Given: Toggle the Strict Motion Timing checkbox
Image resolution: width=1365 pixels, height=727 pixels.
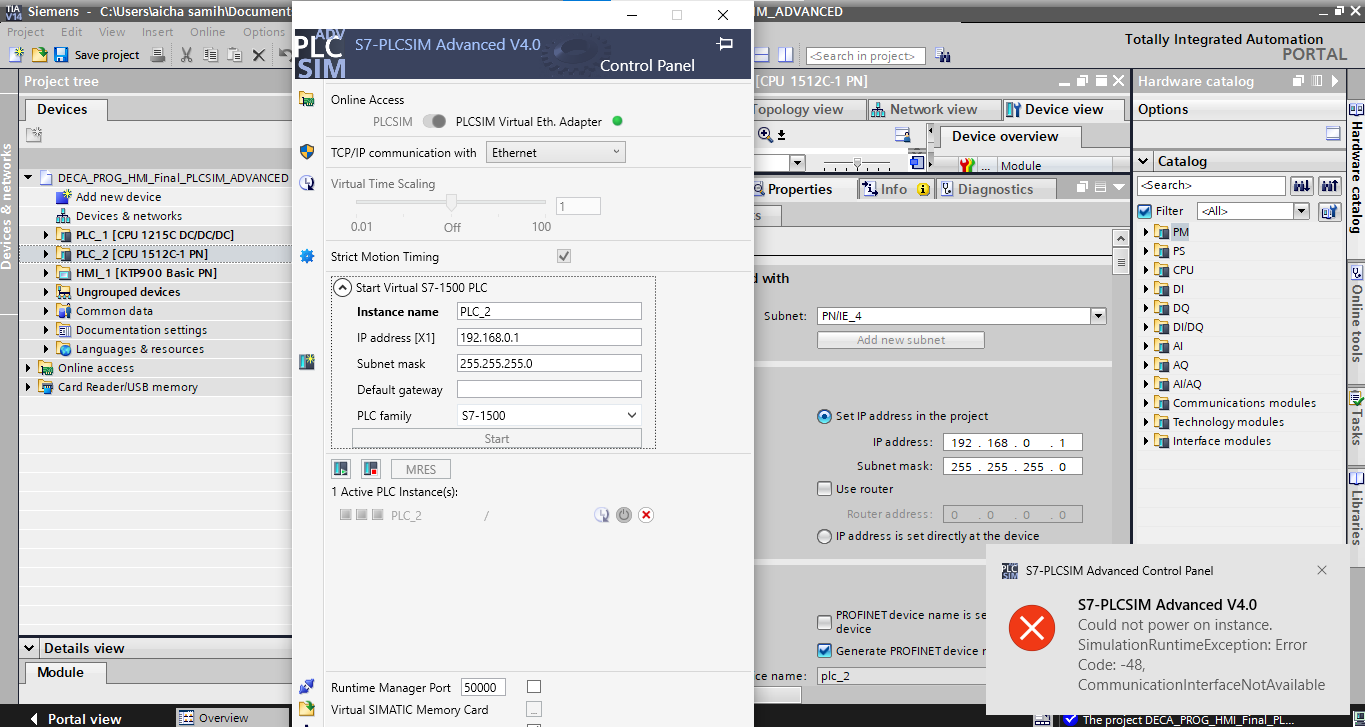Looking at the screenshot, I should (564, 257).
